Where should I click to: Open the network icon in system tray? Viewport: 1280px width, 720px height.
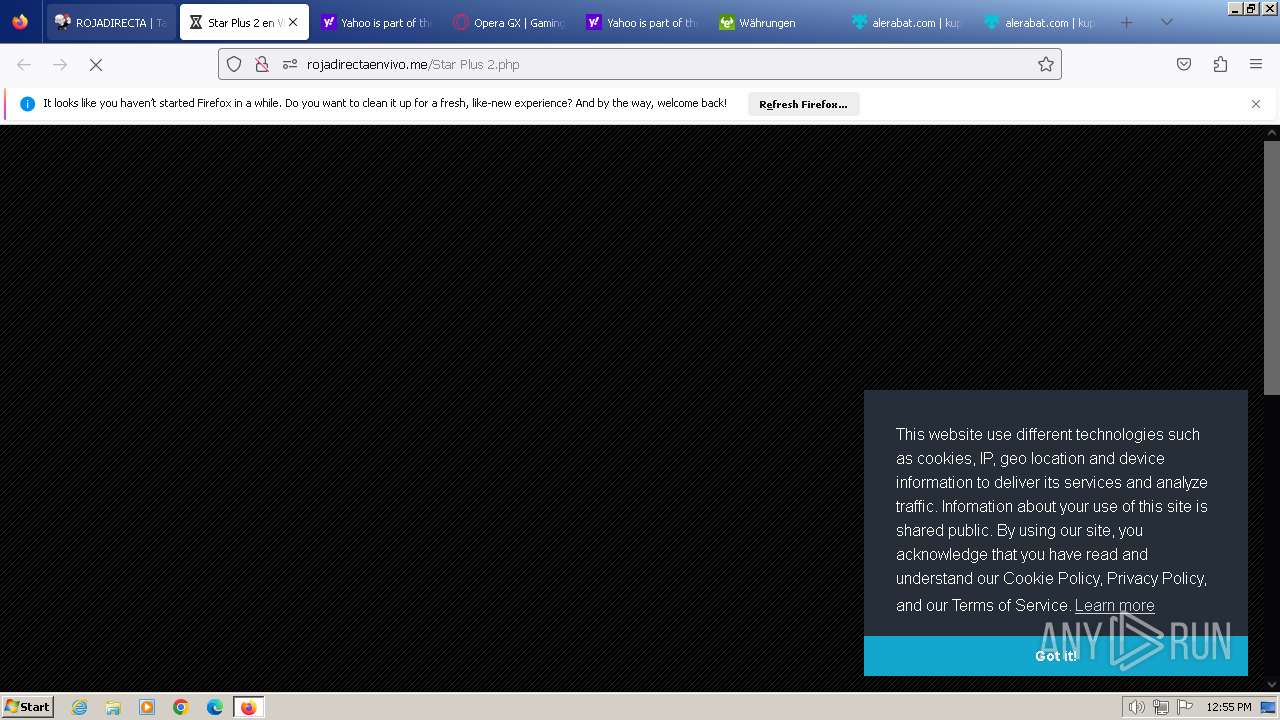tap(1160, 707)
